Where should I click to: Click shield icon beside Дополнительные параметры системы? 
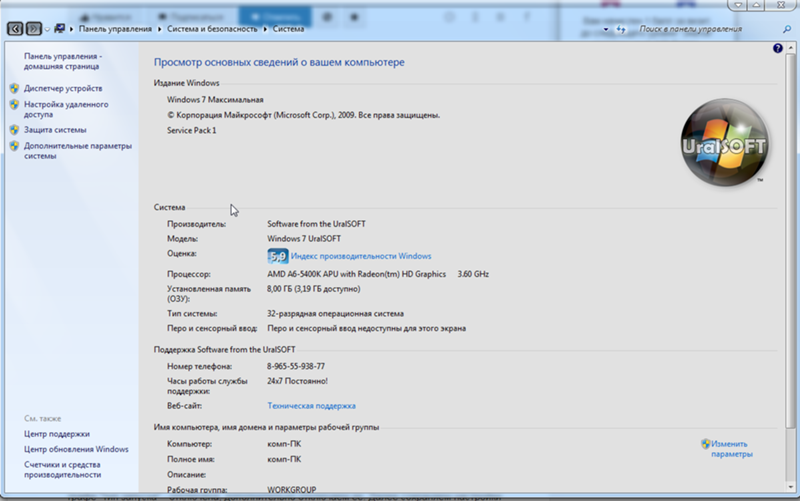[x=14, y=146]
